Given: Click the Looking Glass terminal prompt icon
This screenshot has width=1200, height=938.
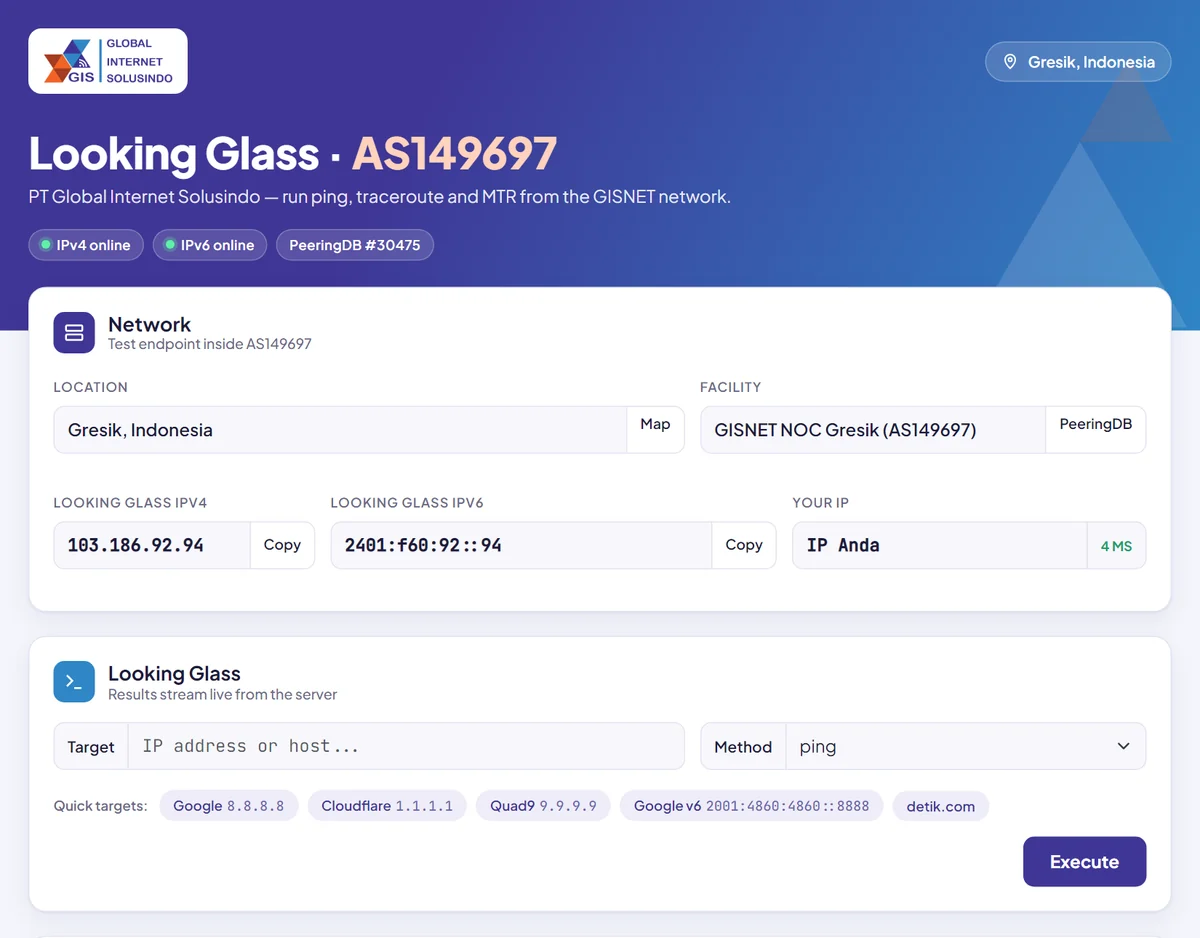Looking at the screenshot, I should coord(74,682).
